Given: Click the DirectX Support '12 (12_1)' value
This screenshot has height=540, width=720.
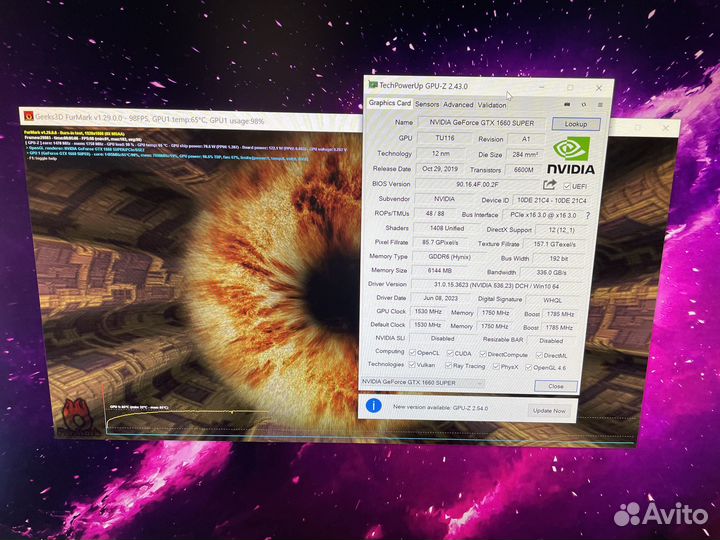Looking at the screenshot, I should 561,230.
